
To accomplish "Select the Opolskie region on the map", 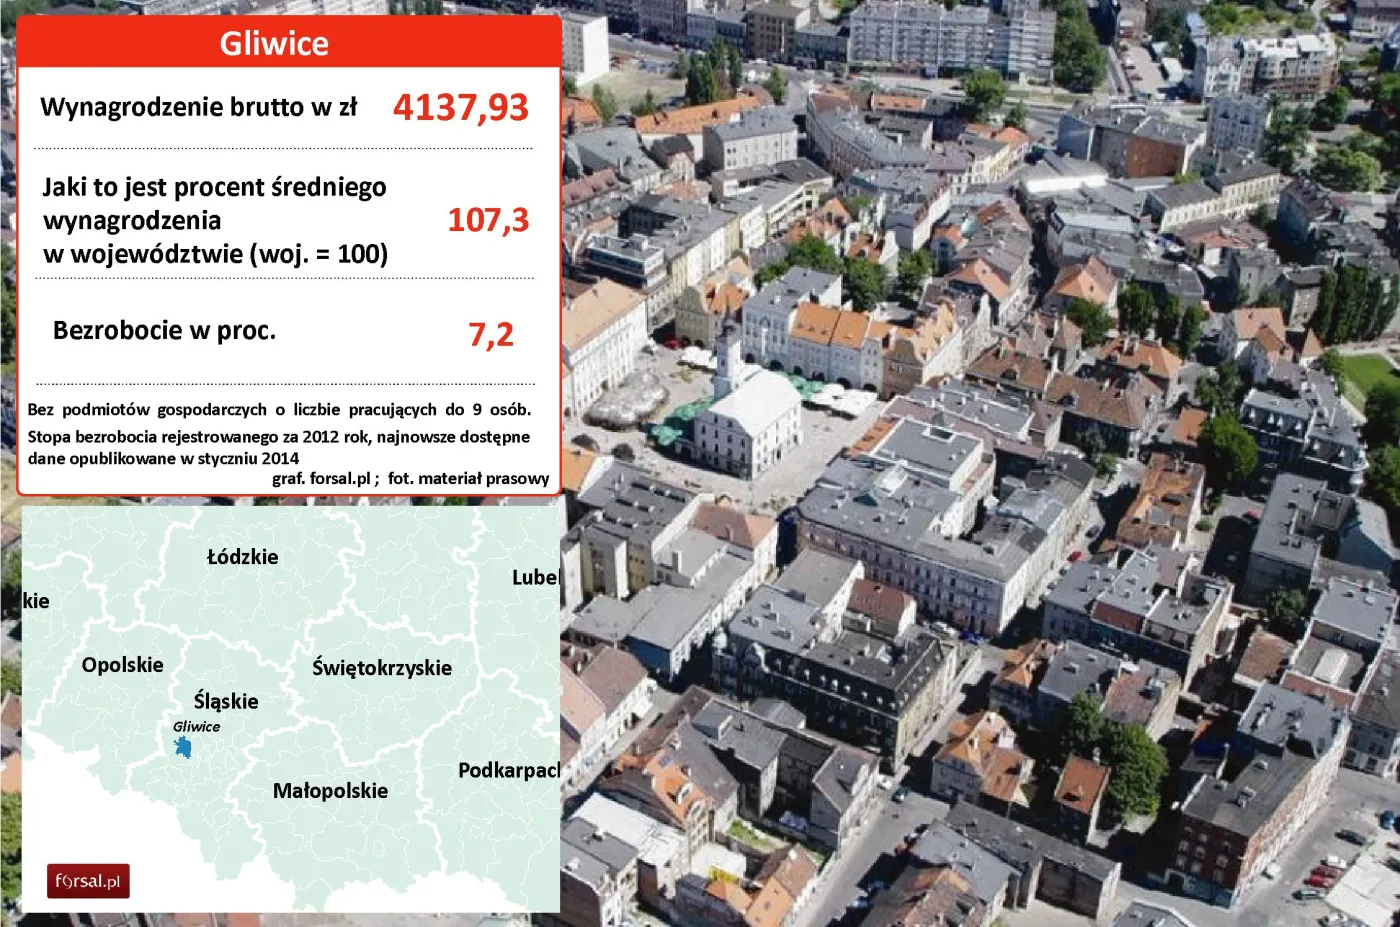I will pos(122,665).
